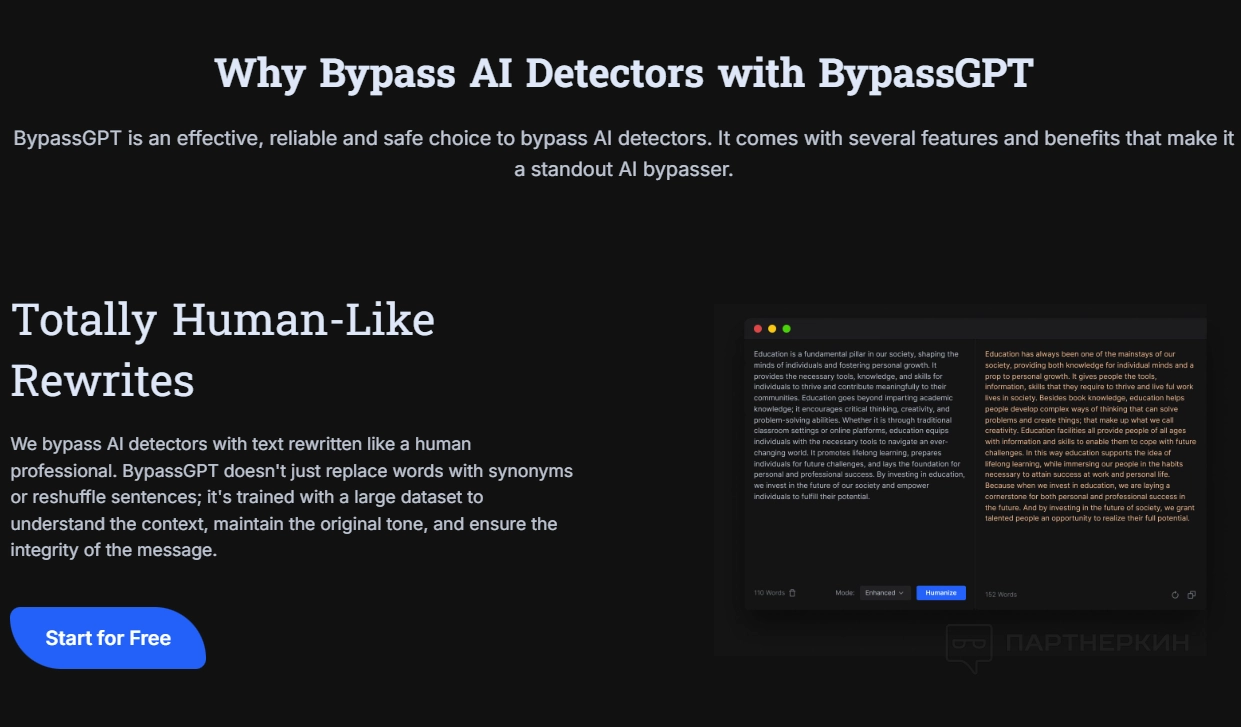Viewport: 1241px width, 727px height.
Task: Click the Start for Free button
Action: pyautogui.click(x=108, y=638)
